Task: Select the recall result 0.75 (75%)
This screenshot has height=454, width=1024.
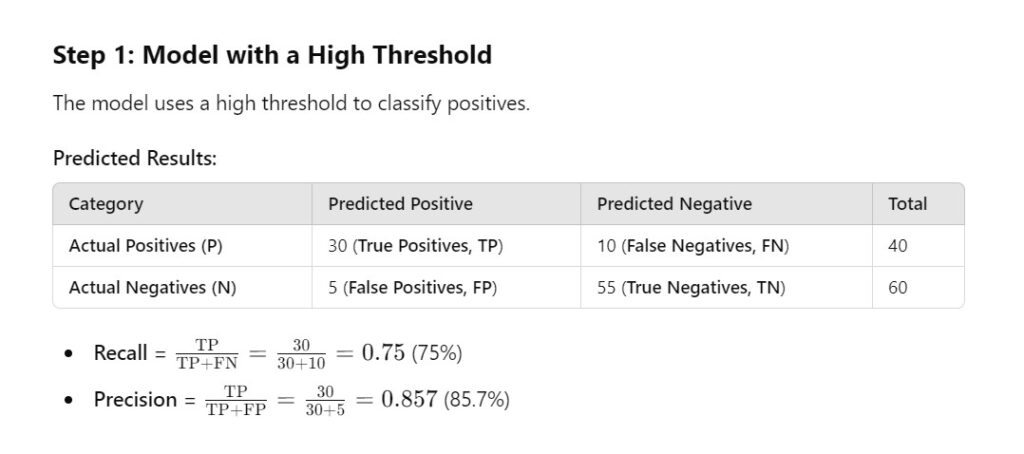Action: click(411, 353)
